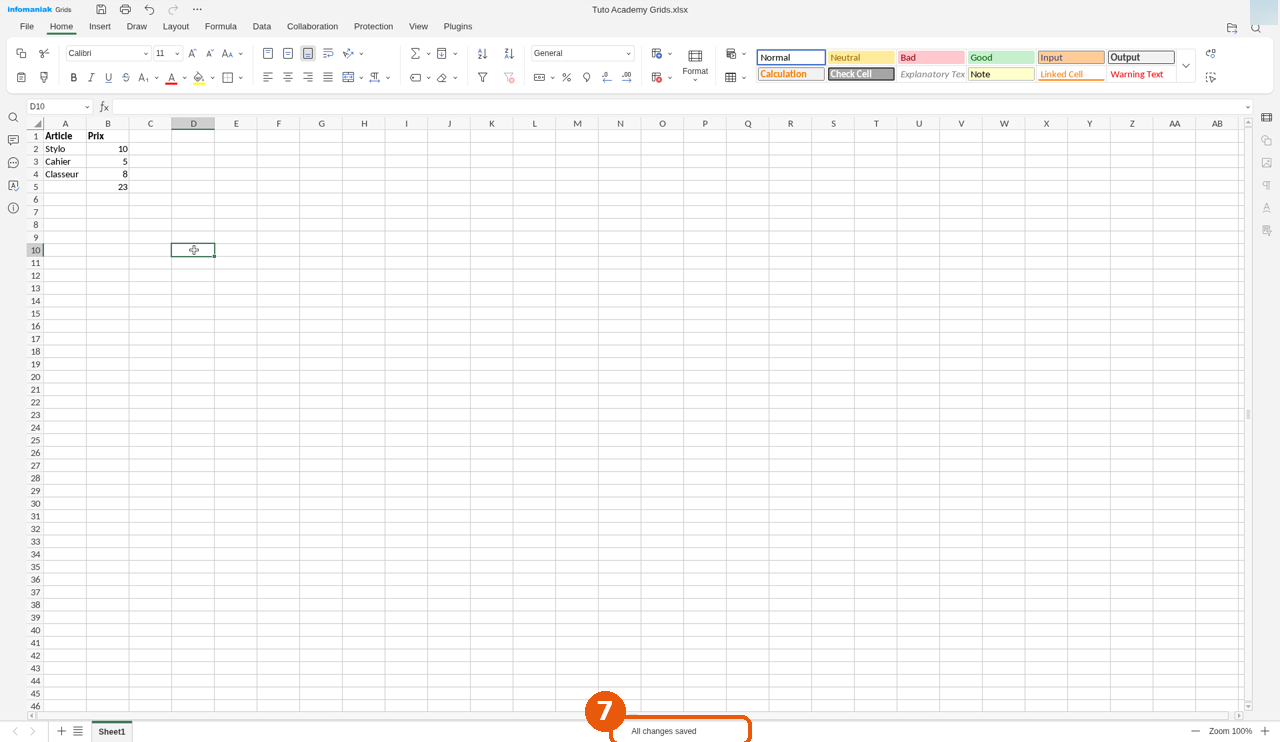
Task: Apply percent style
Action: (567, 77)
